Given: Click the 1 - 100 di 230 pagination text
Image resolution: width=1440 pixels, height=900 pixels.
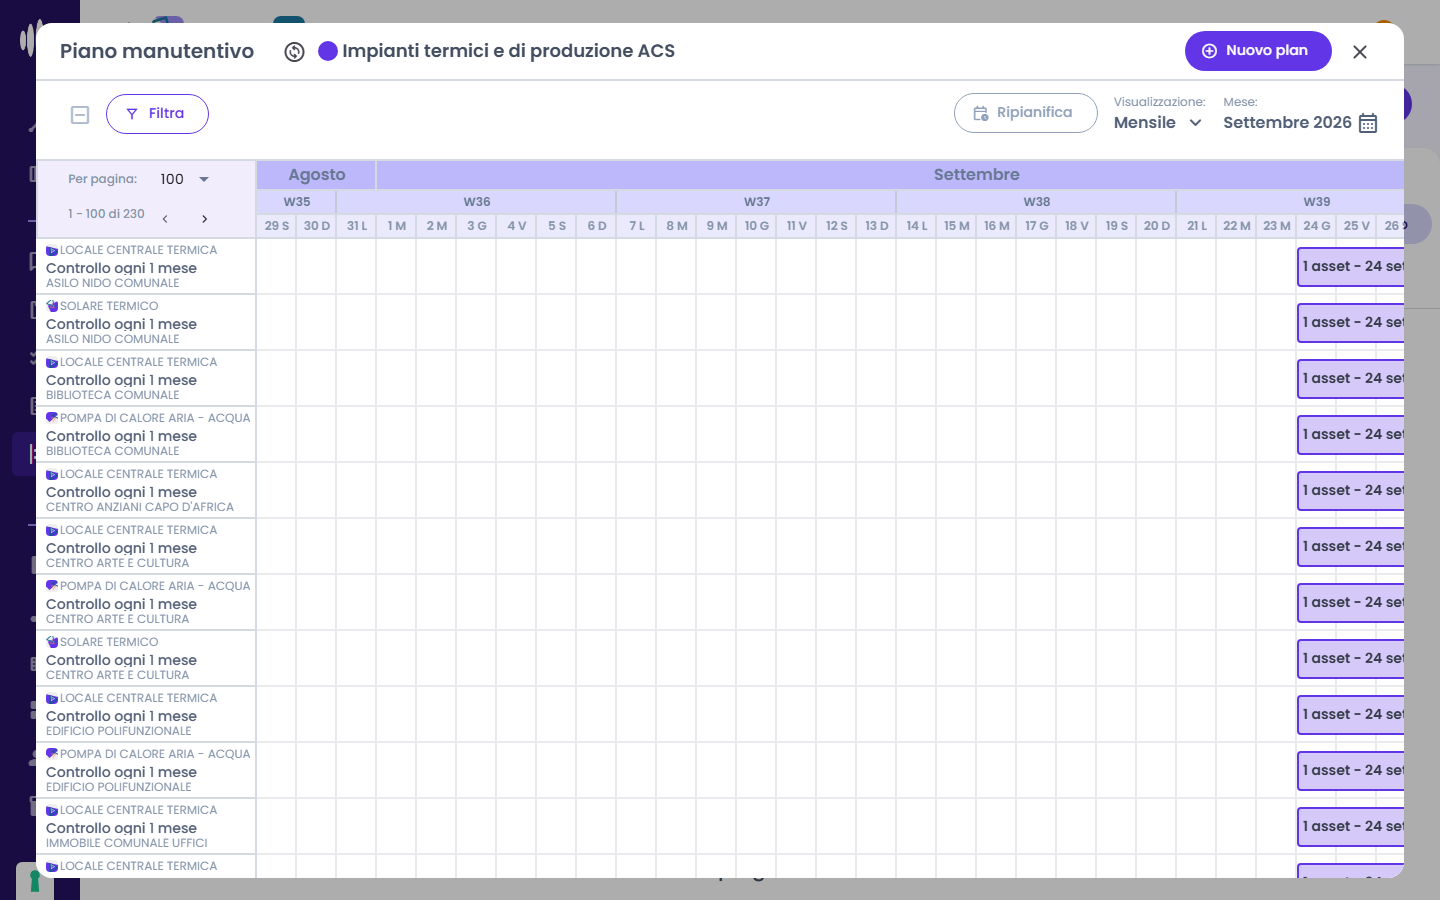Looking at the screenshot, I should (x=106, y=214).
